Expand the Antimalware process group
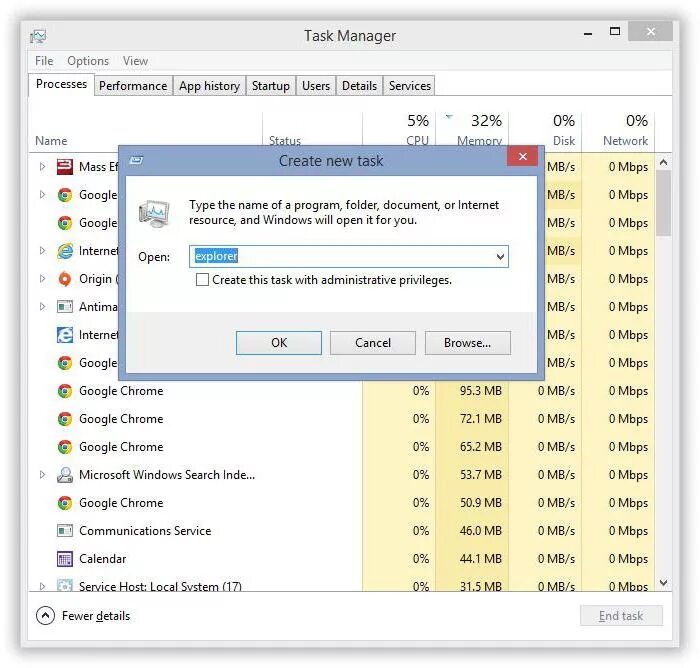This screenshot has height=668, width=700. 42,306
